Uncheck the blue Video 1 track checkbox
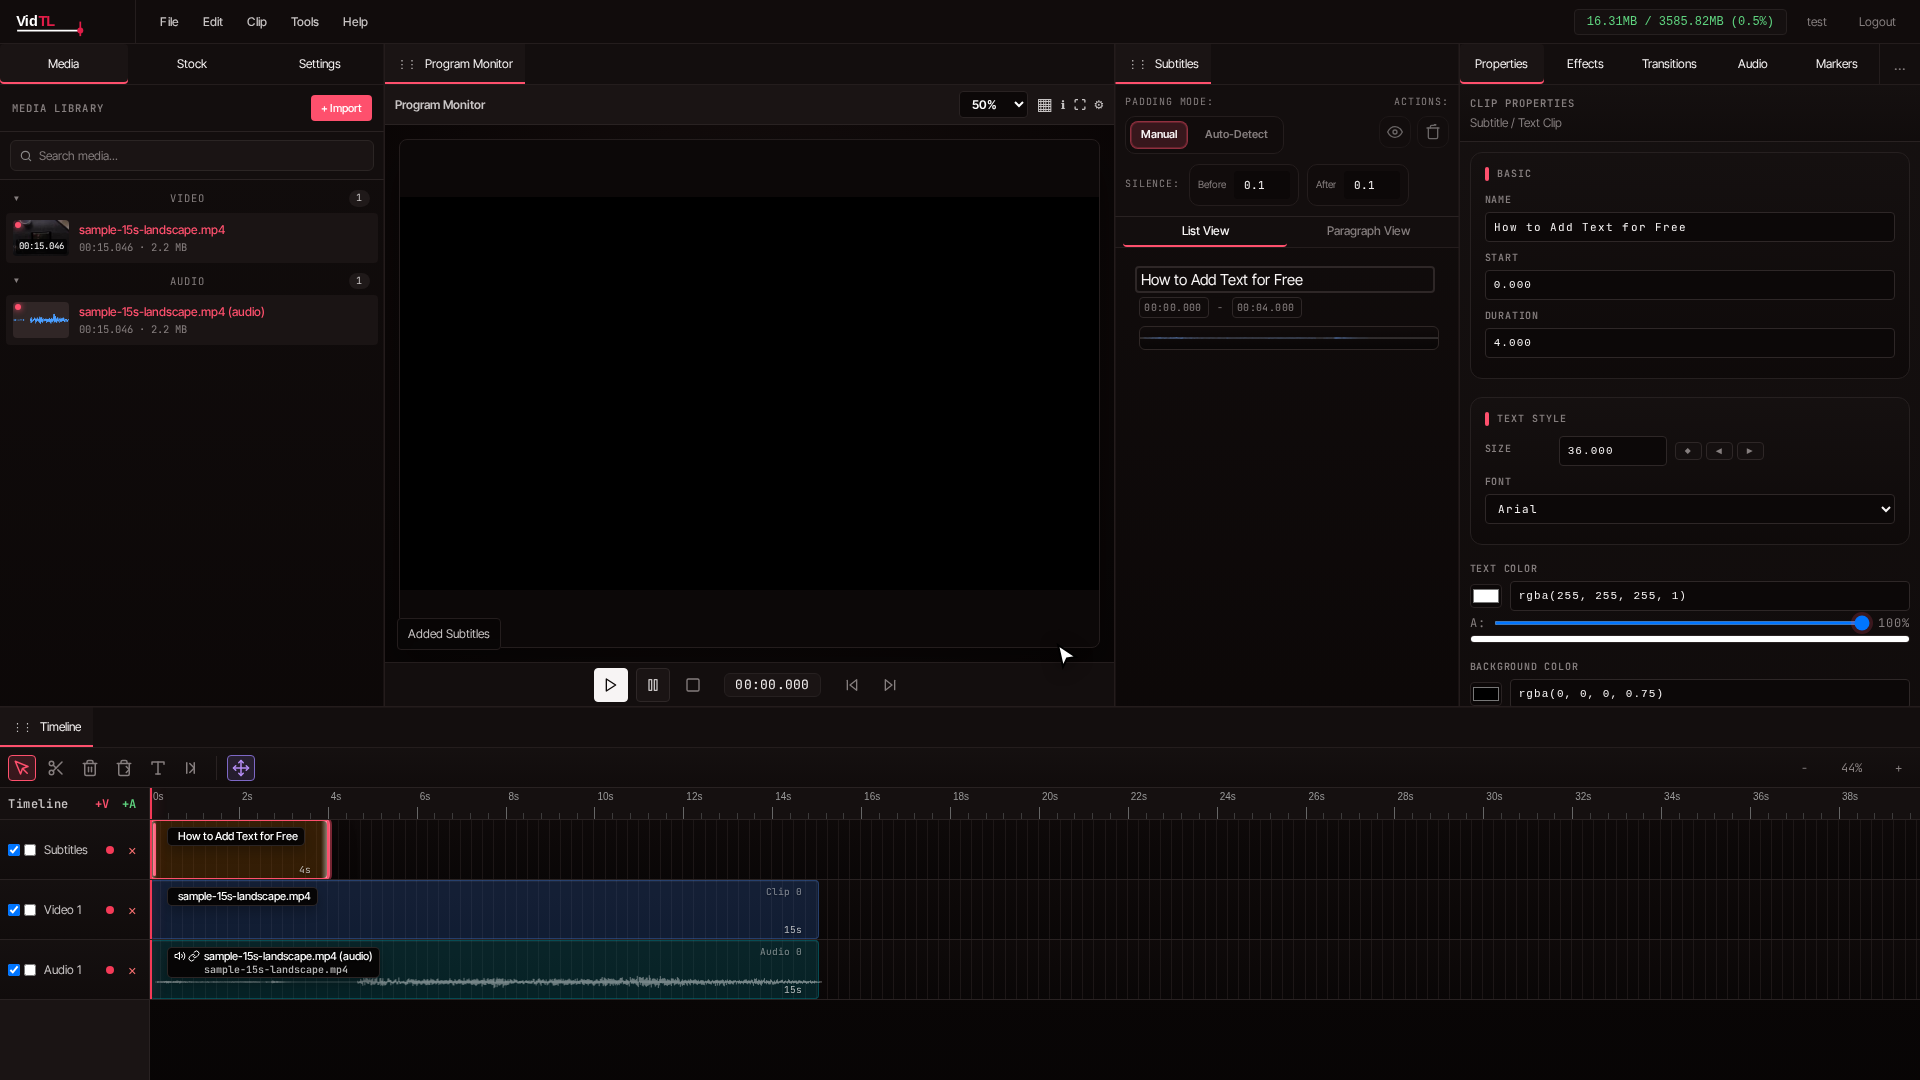Viewport: 1920px width, 1080px height. (14, 910)
